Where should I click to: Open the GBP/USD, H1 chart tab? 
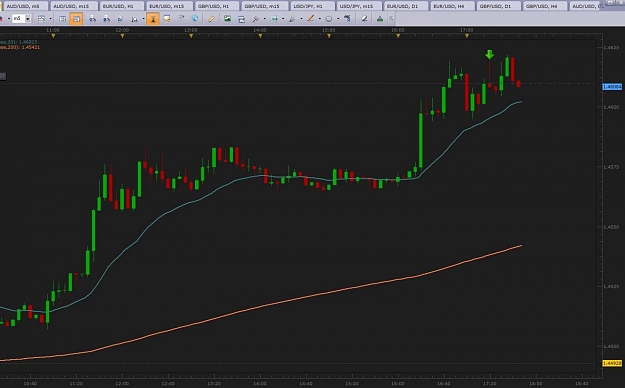(216, 6)
